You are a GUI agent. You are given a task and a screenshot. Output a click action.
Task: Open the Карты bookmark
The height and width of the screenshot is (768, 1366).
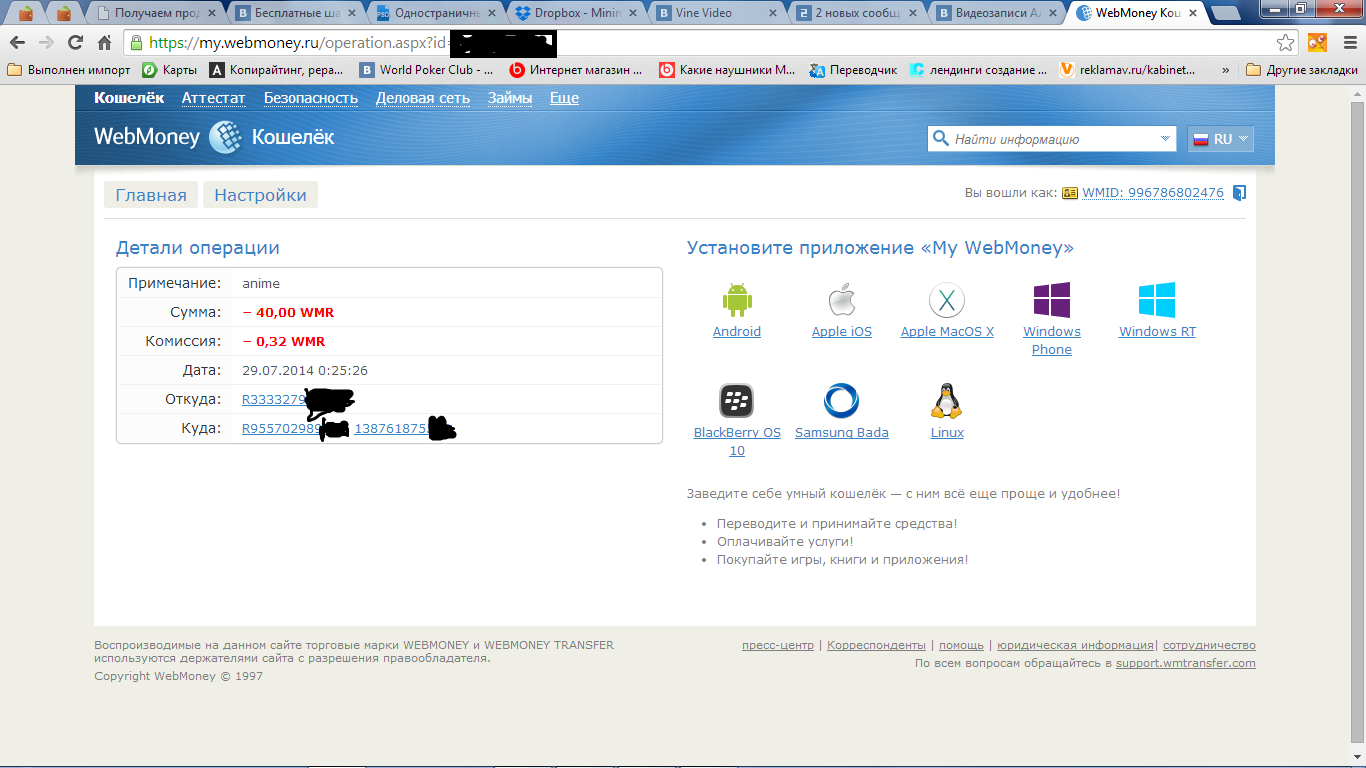[170, 70]
